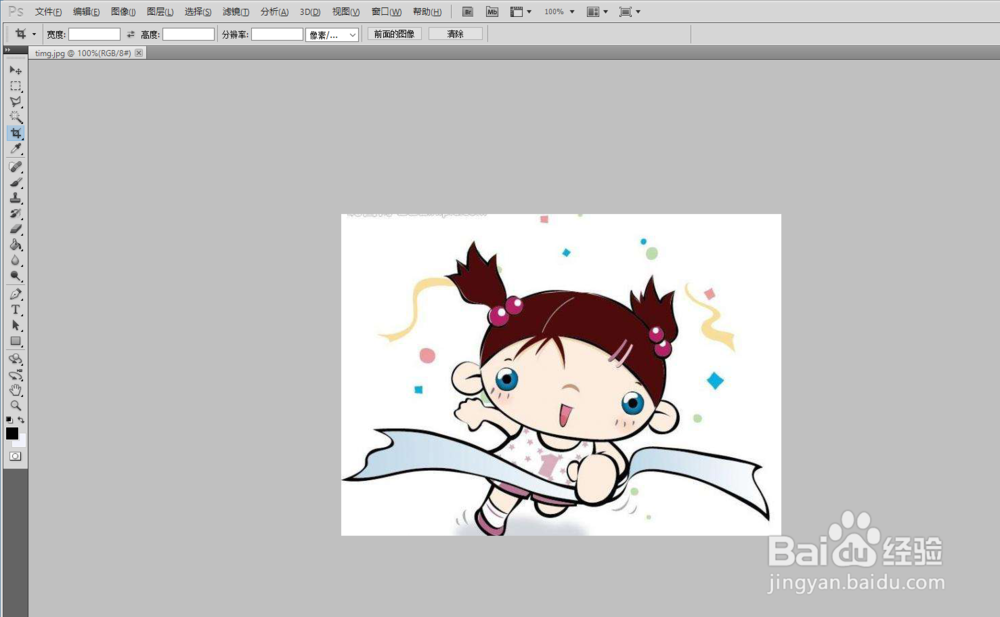Open the 滤镜(T) menu
The height and width of the screenshot is (617, 1000).
[235, 11]
